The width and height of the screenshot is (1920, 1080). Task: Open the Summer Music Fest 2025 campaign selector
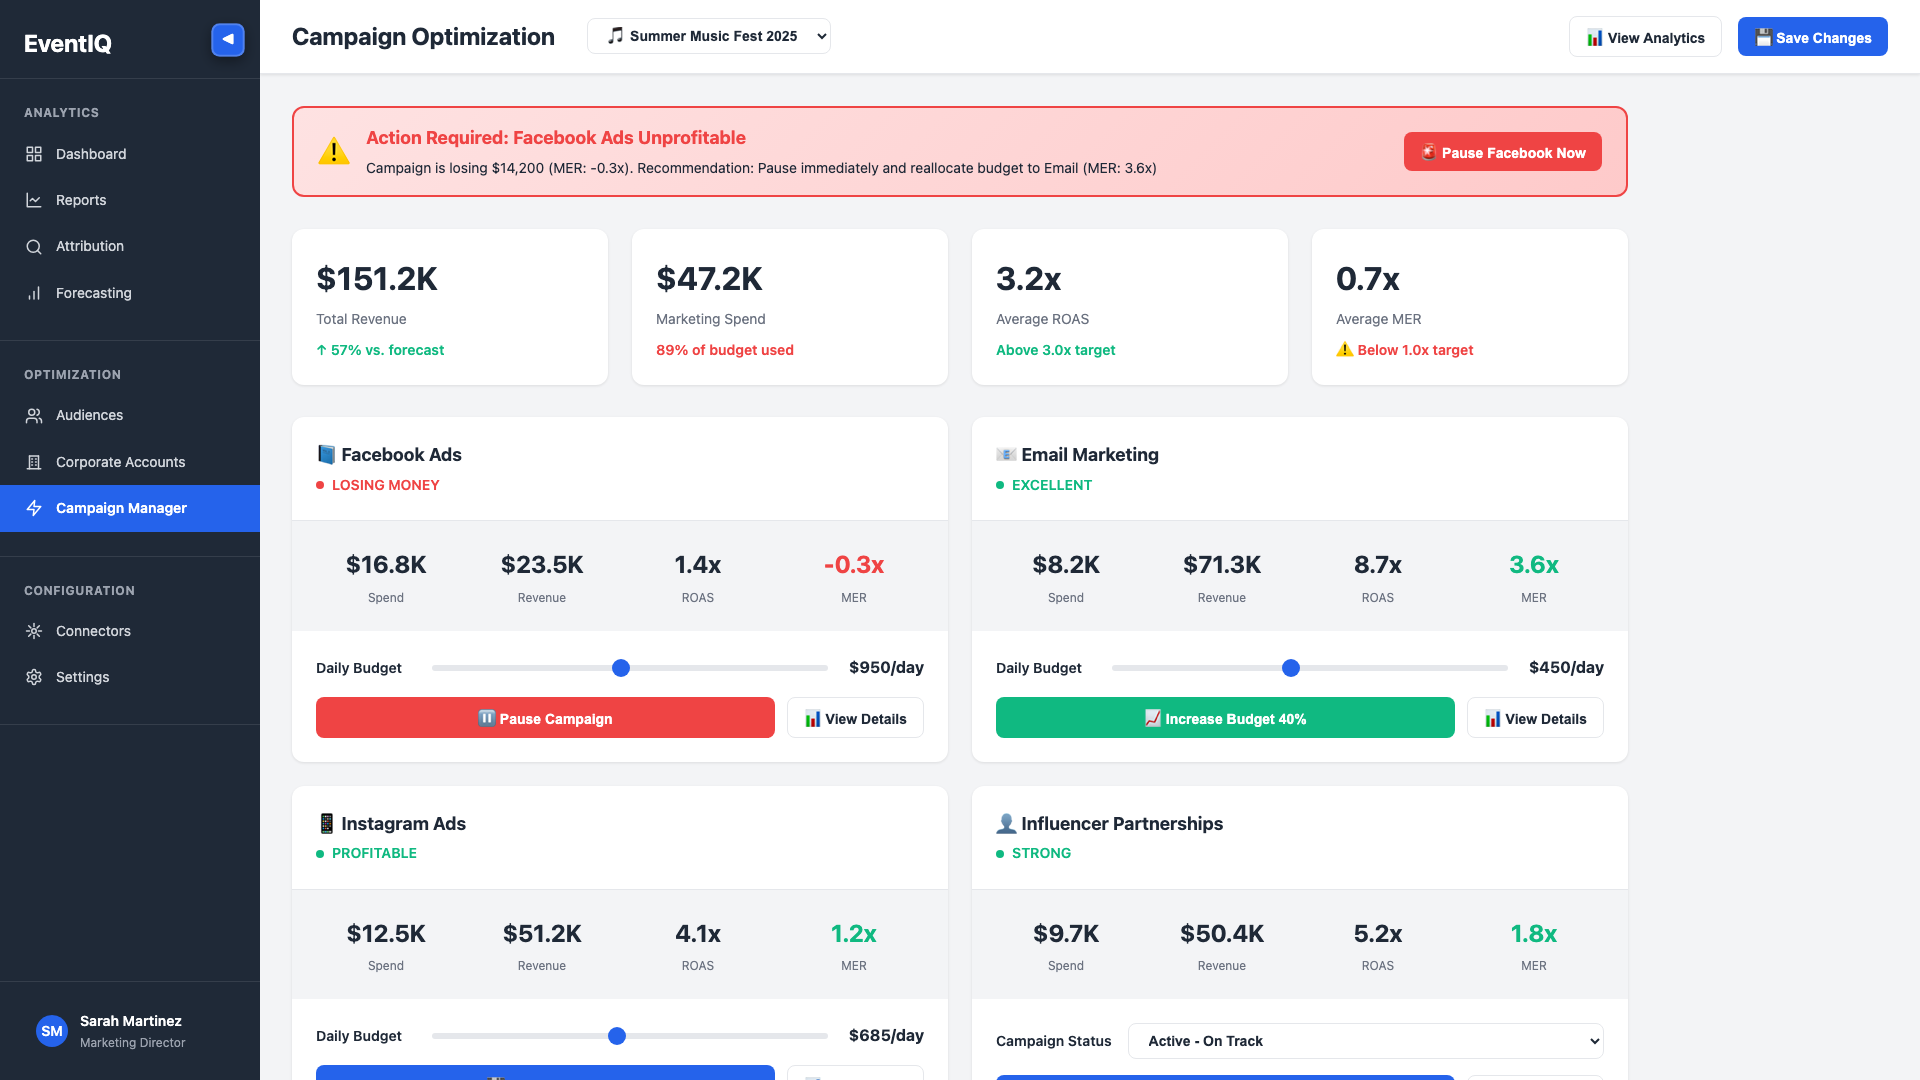pos(708,36)
